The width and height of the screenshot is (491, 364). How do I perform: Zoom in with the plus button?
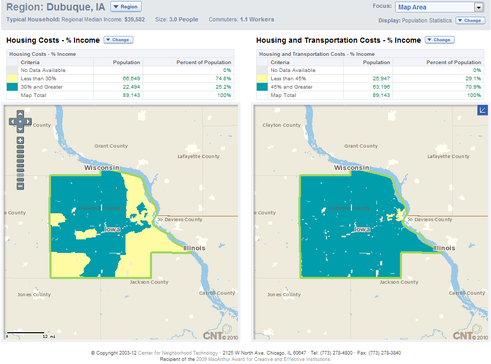(20, 140)
